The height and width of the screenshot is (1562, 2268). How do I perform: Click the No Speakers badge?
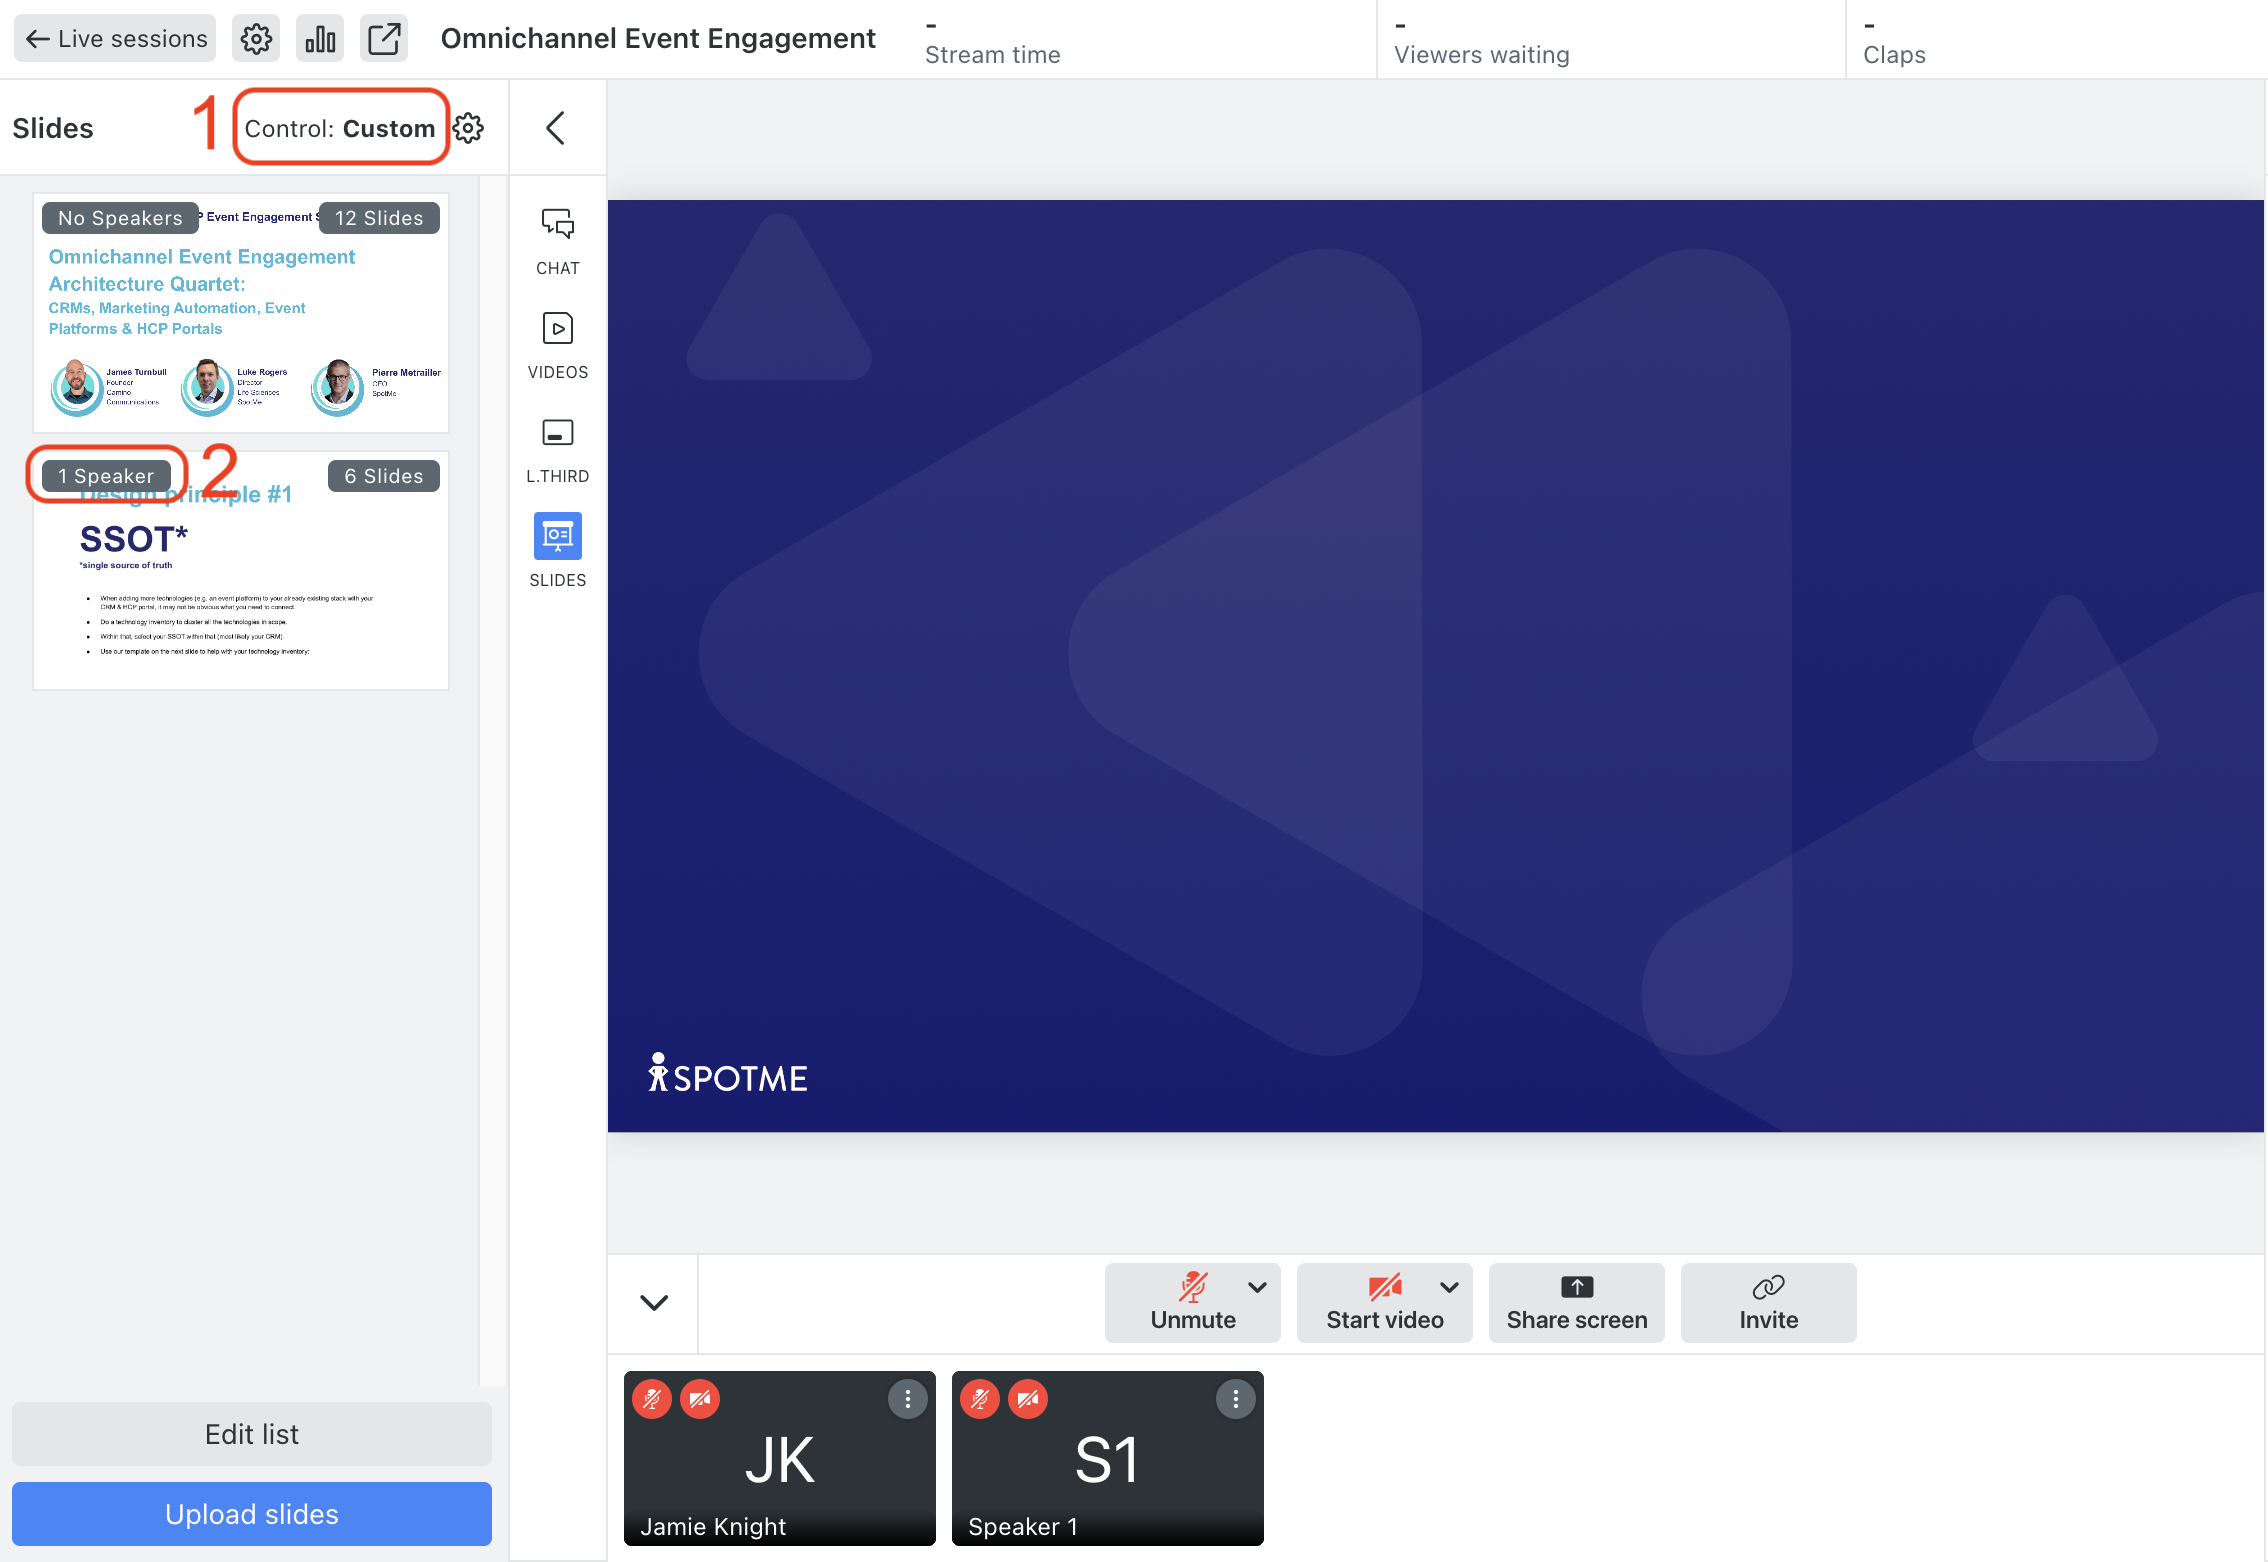tap(120, 218)
